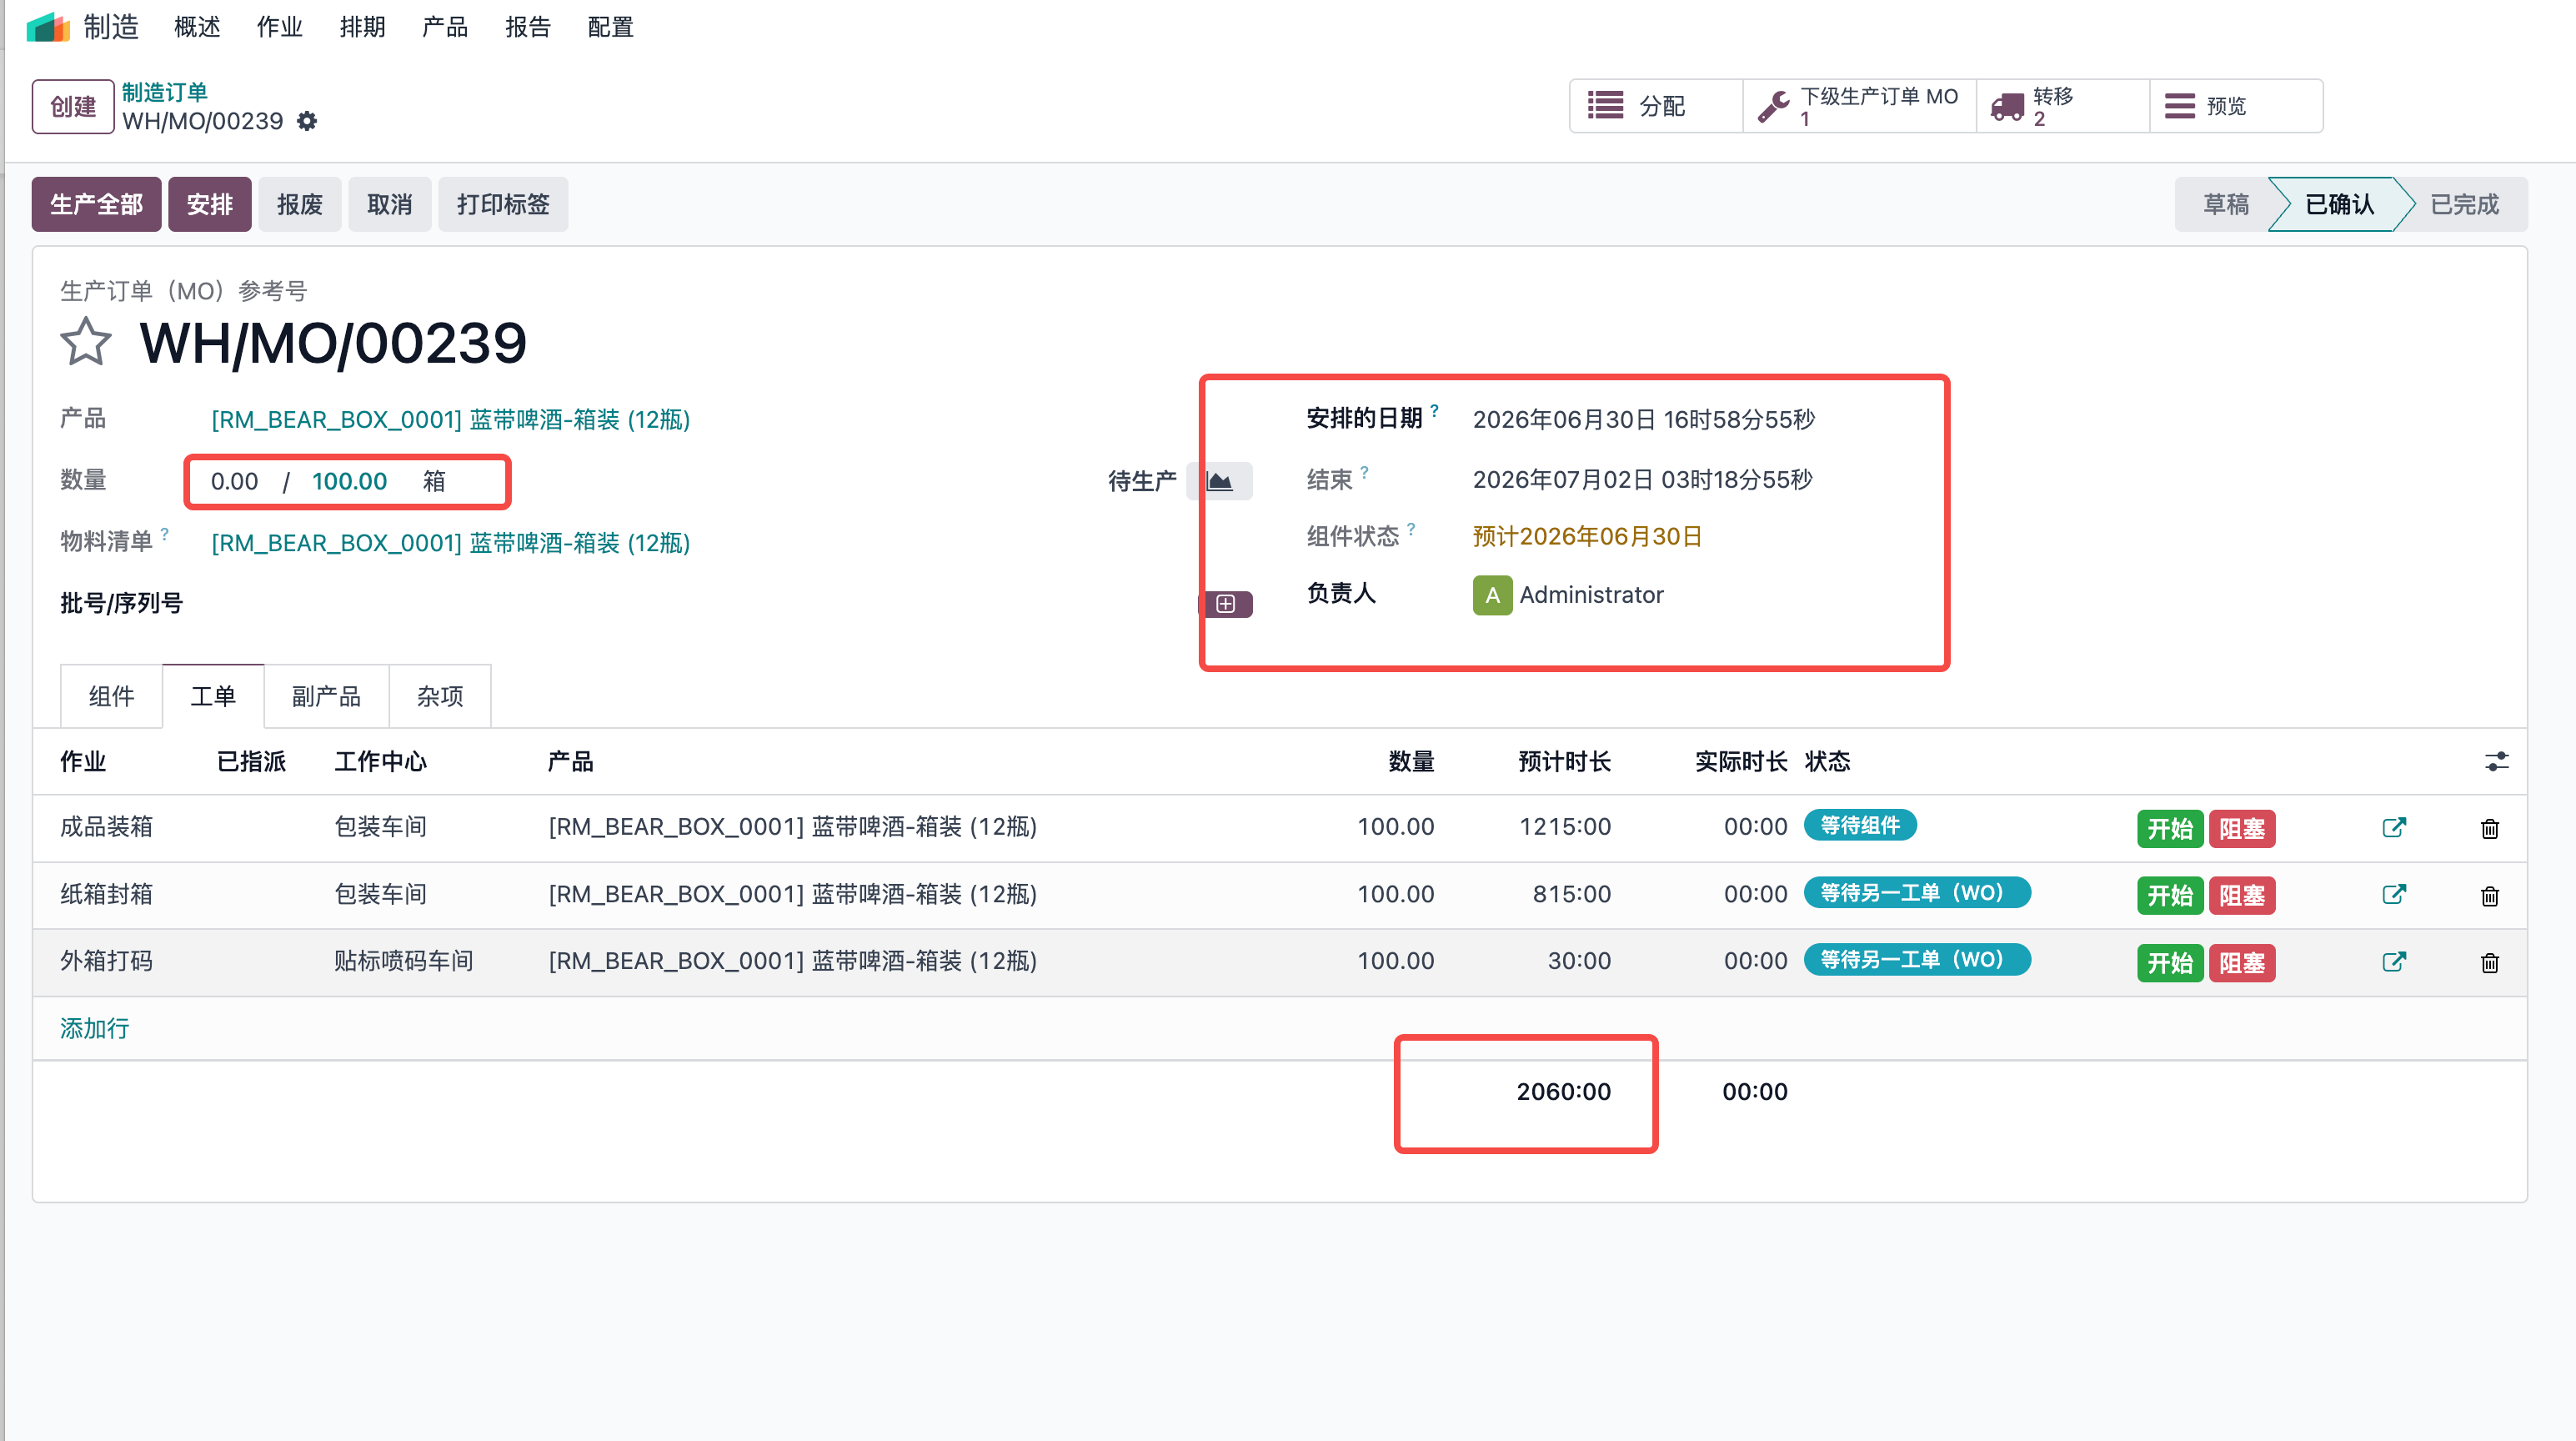Image resolution: width=2576 pixels, height=1441 pixels.
Task: Open the 转移 transfers smart button
Action: (2063, 106)
